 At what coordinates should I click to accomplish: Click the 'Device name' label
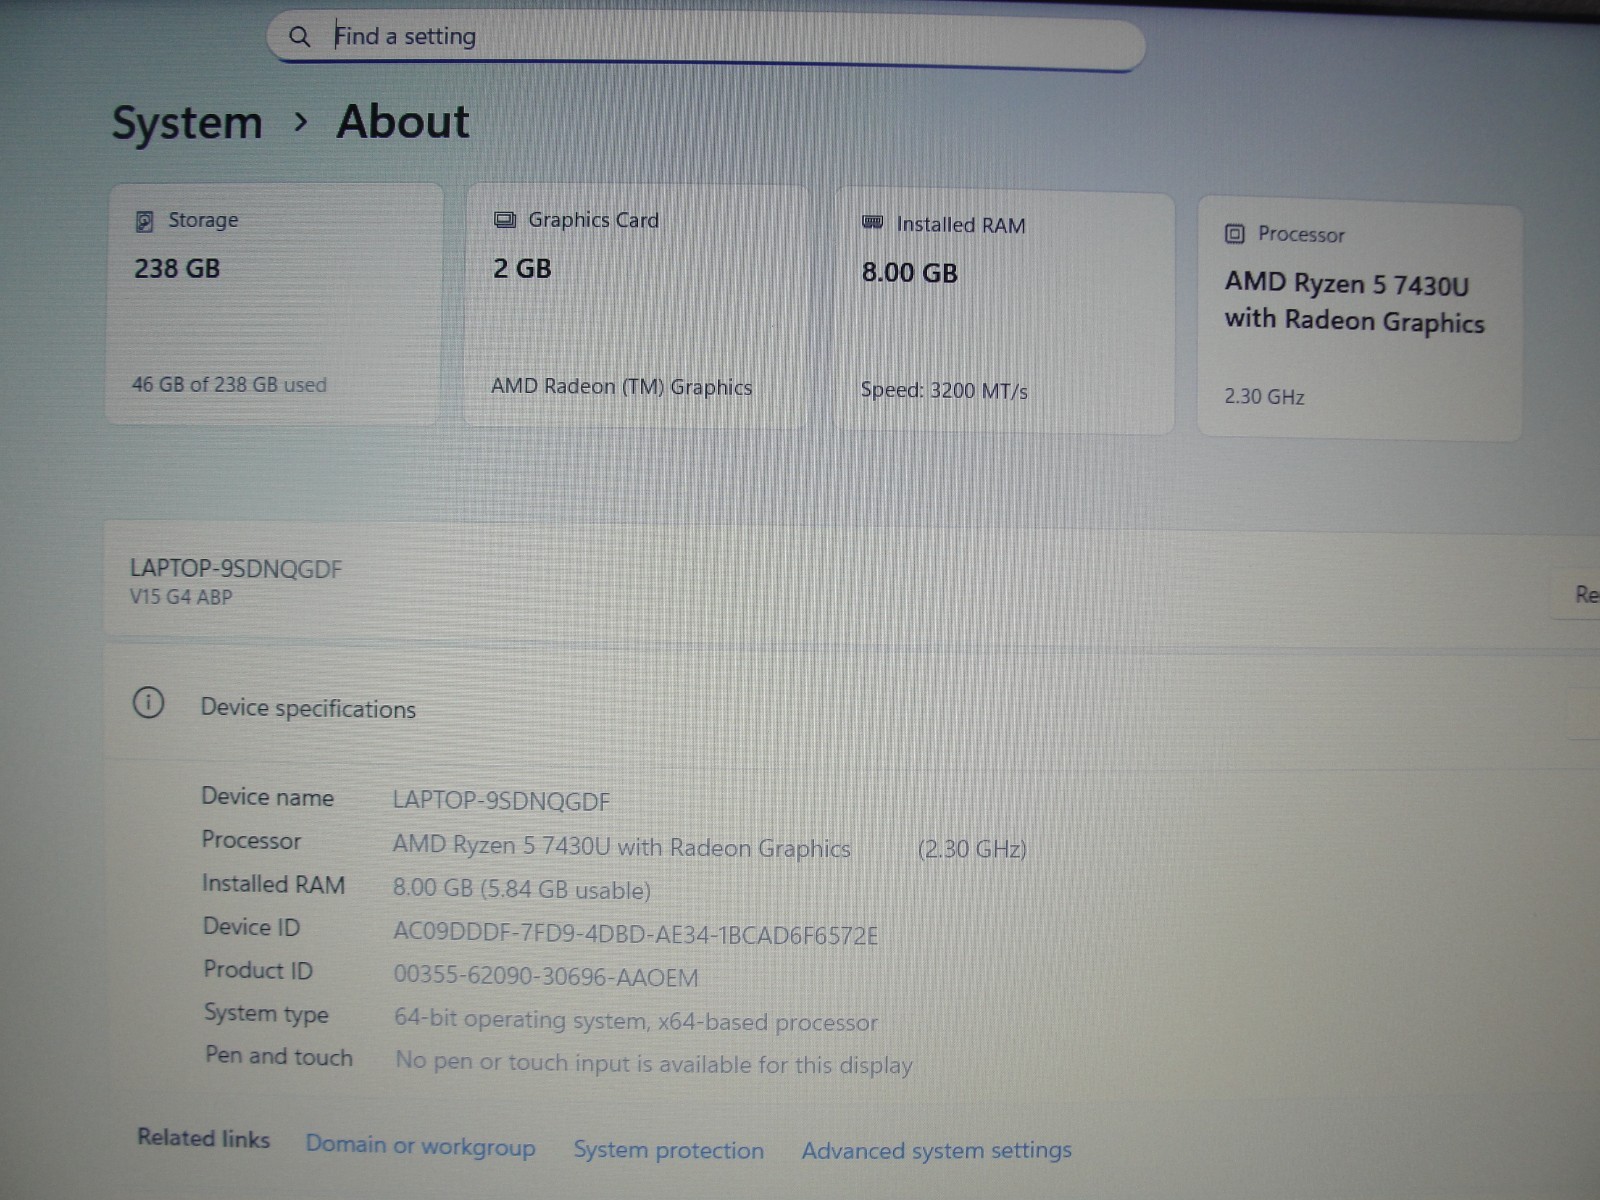point(267,797)
